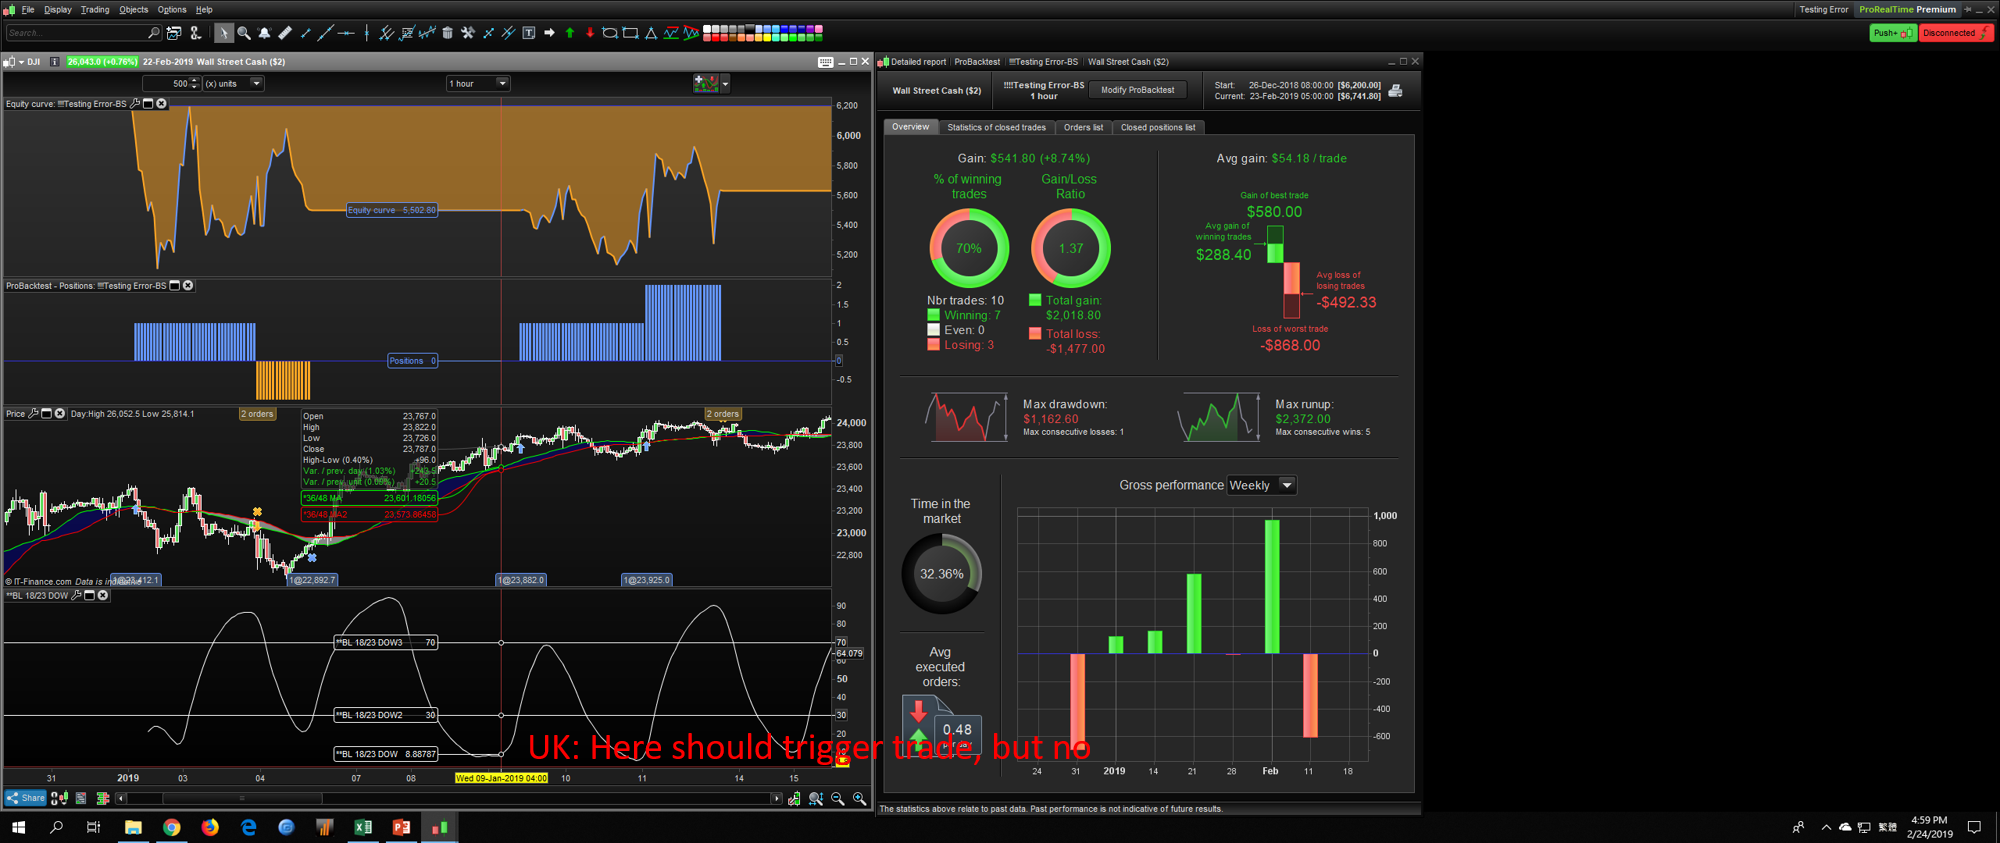Open the File menu
This screenshot has width=2000, height=843.
click(28, 10)
